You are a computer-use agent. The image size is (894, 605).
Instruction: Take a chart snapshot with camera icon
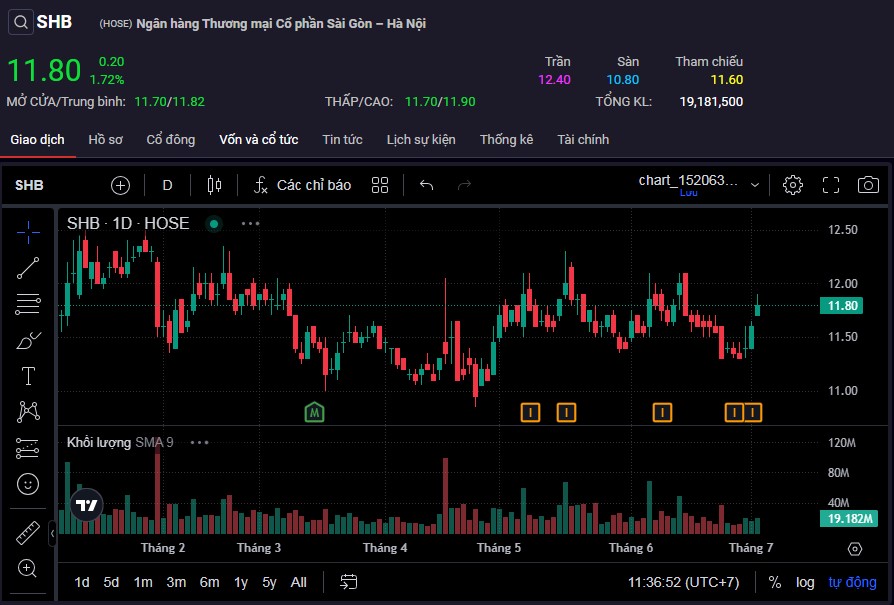pos(868,185)
